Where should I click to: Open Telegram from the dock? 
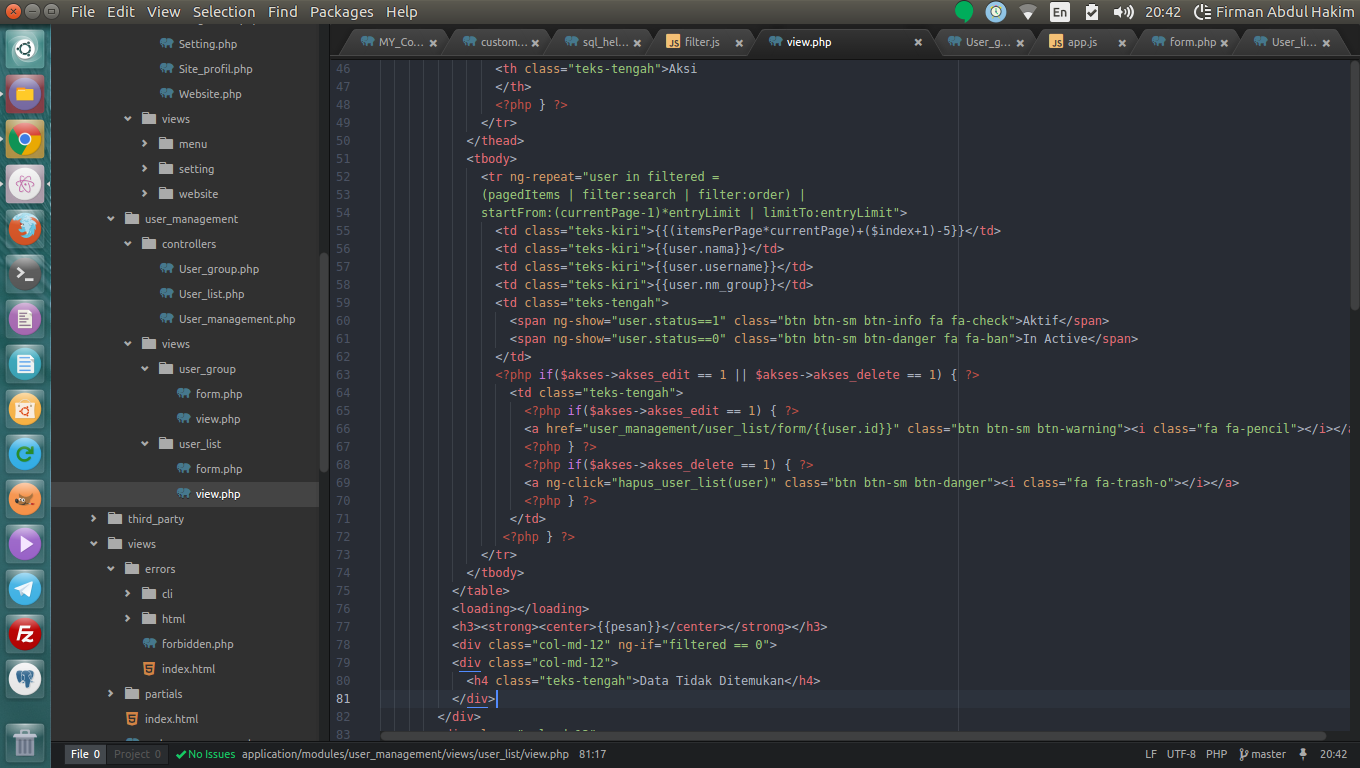25,589
